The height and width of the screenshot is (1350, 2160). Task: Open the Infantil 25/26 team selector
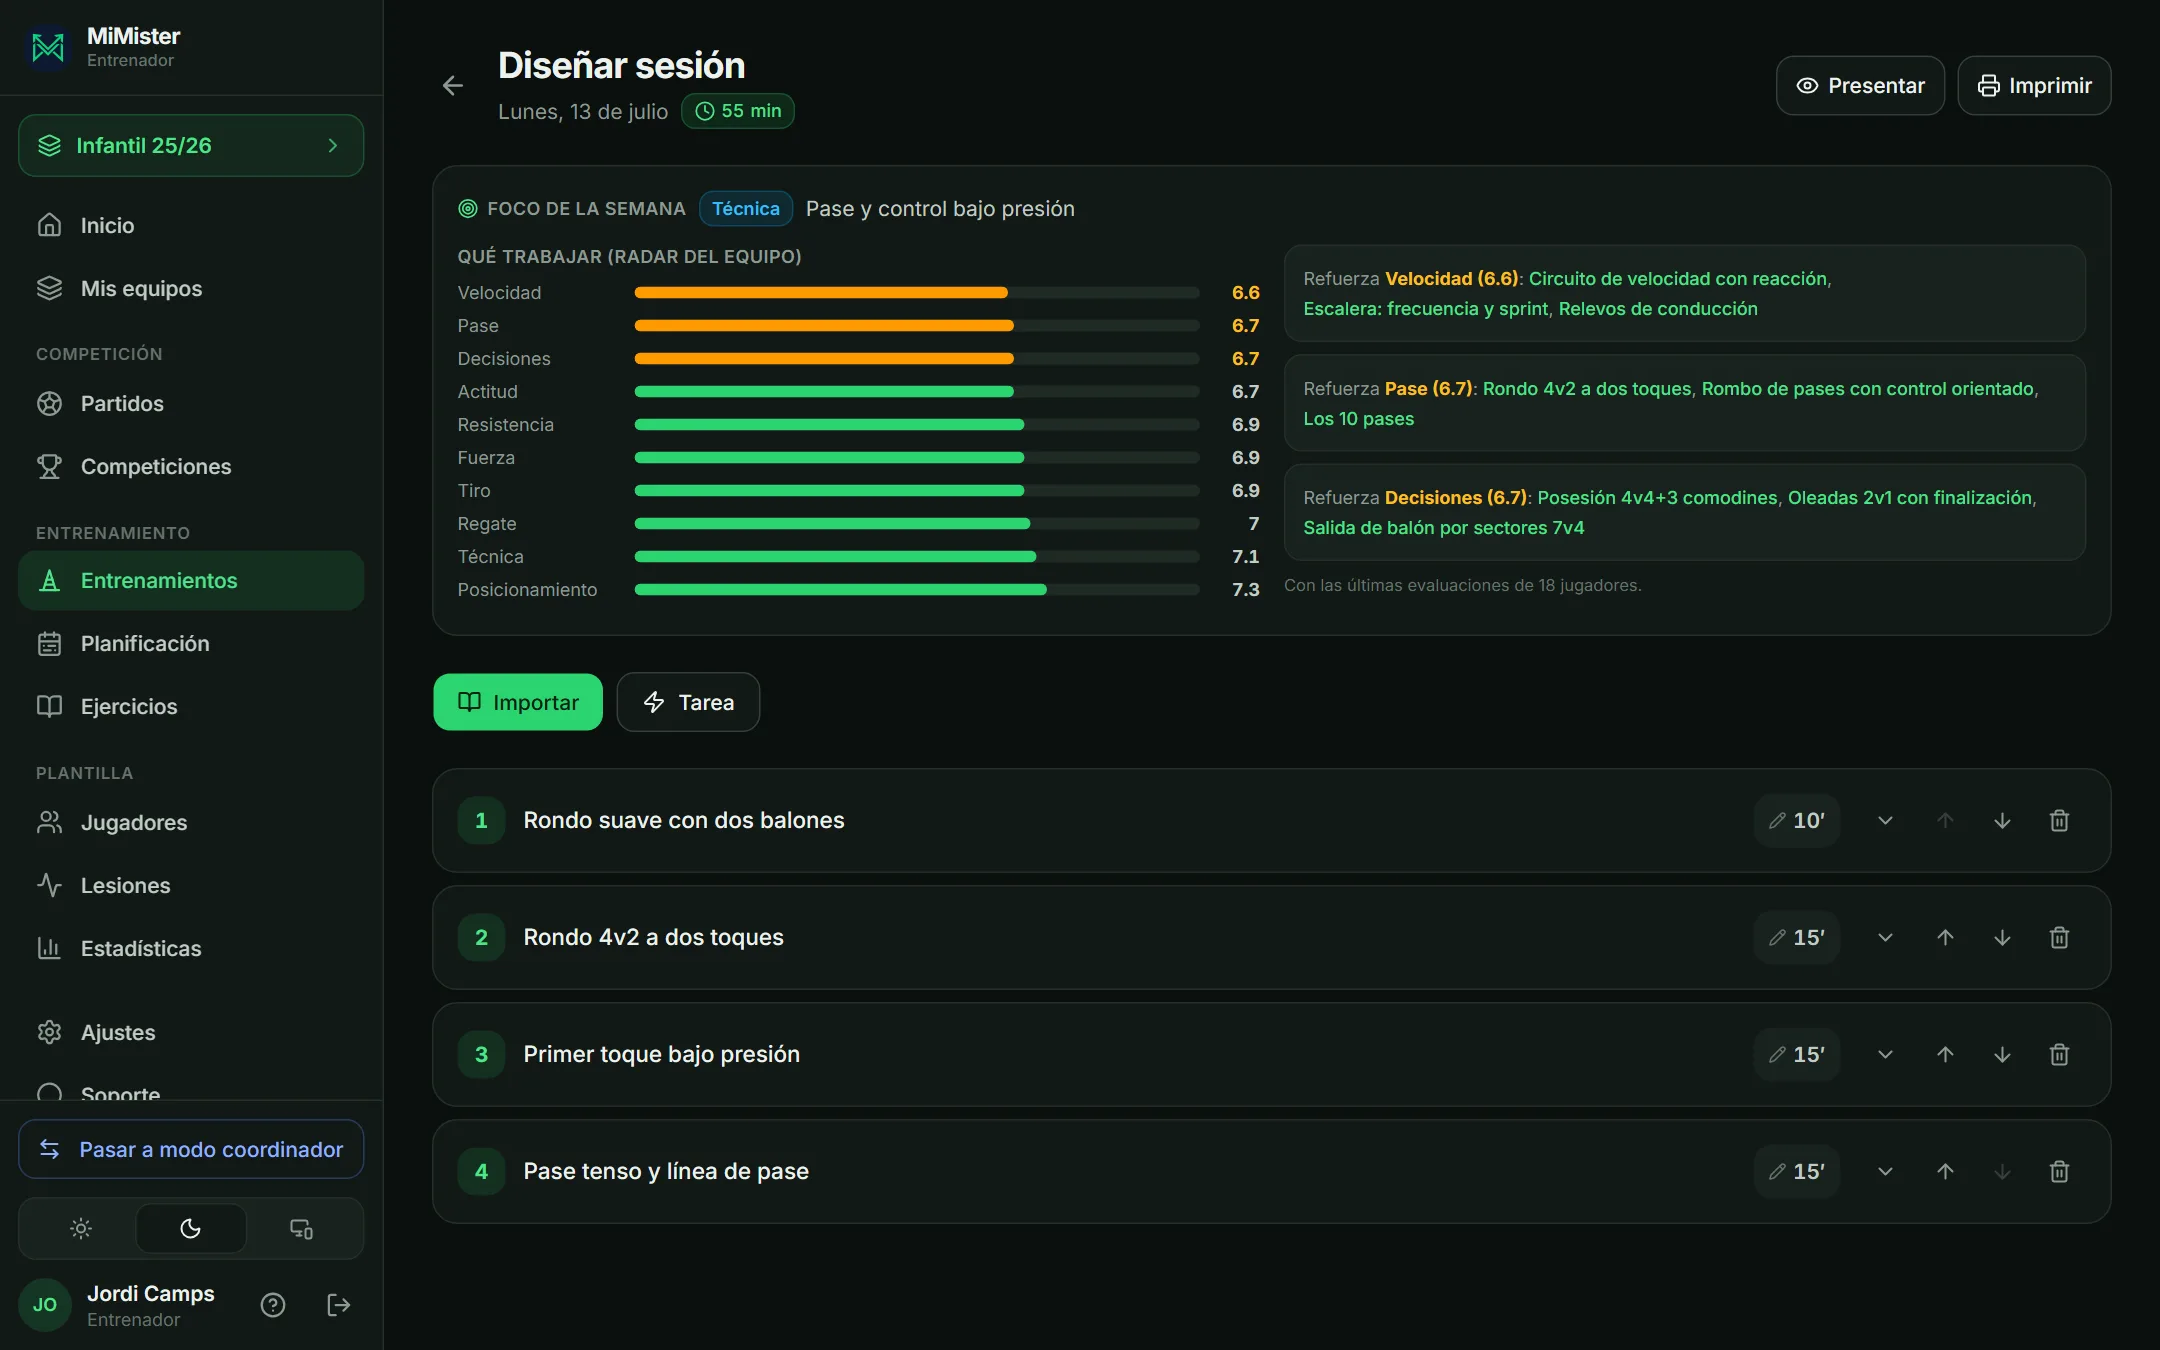click(191, 146)
